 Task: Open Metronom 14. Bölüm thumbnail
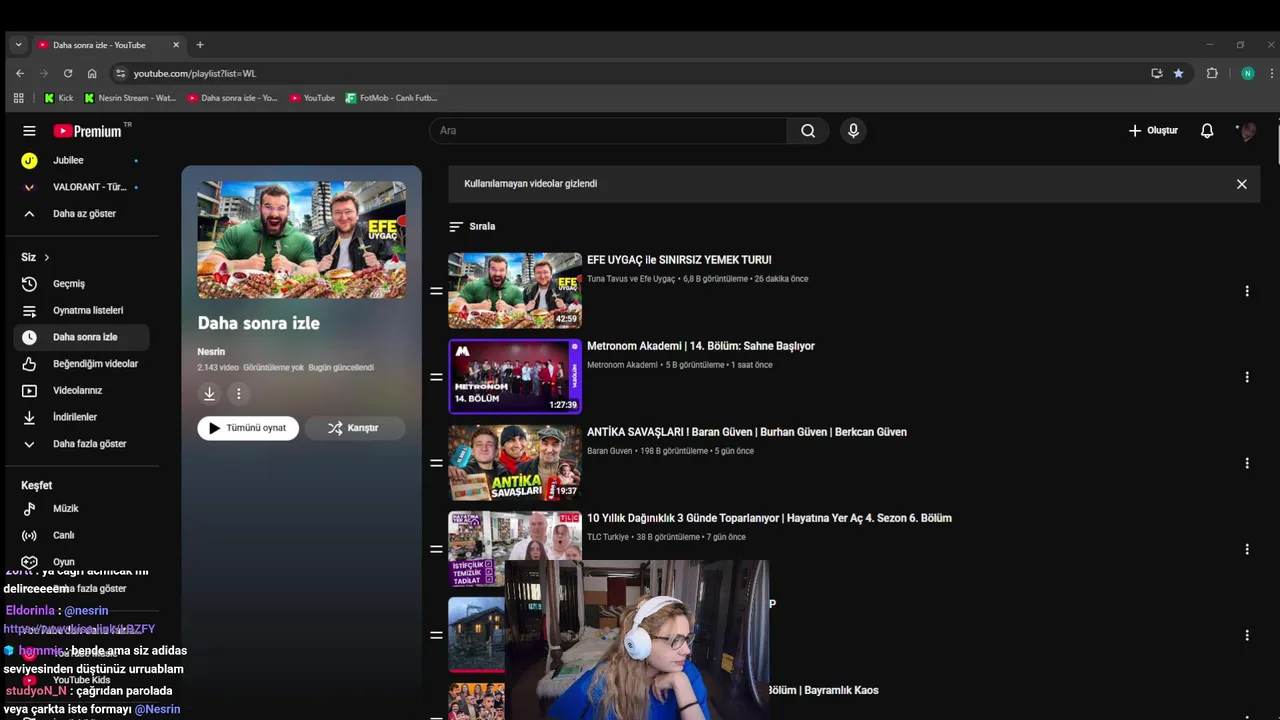tap(515, 377)
